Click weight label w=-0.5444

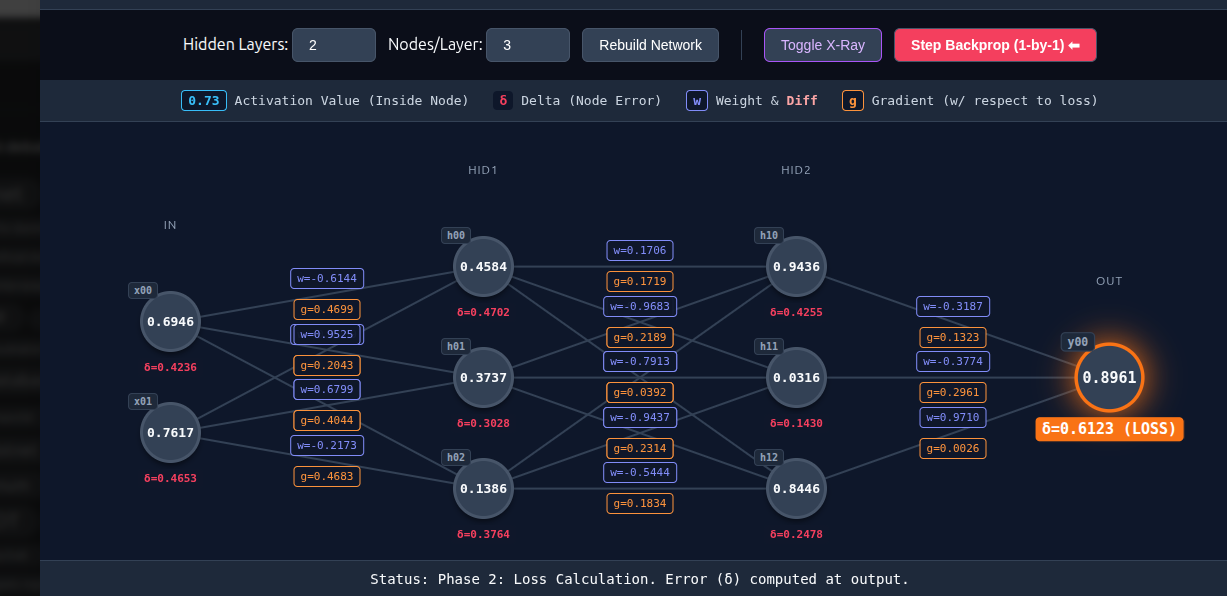click(x=640, y=472)
